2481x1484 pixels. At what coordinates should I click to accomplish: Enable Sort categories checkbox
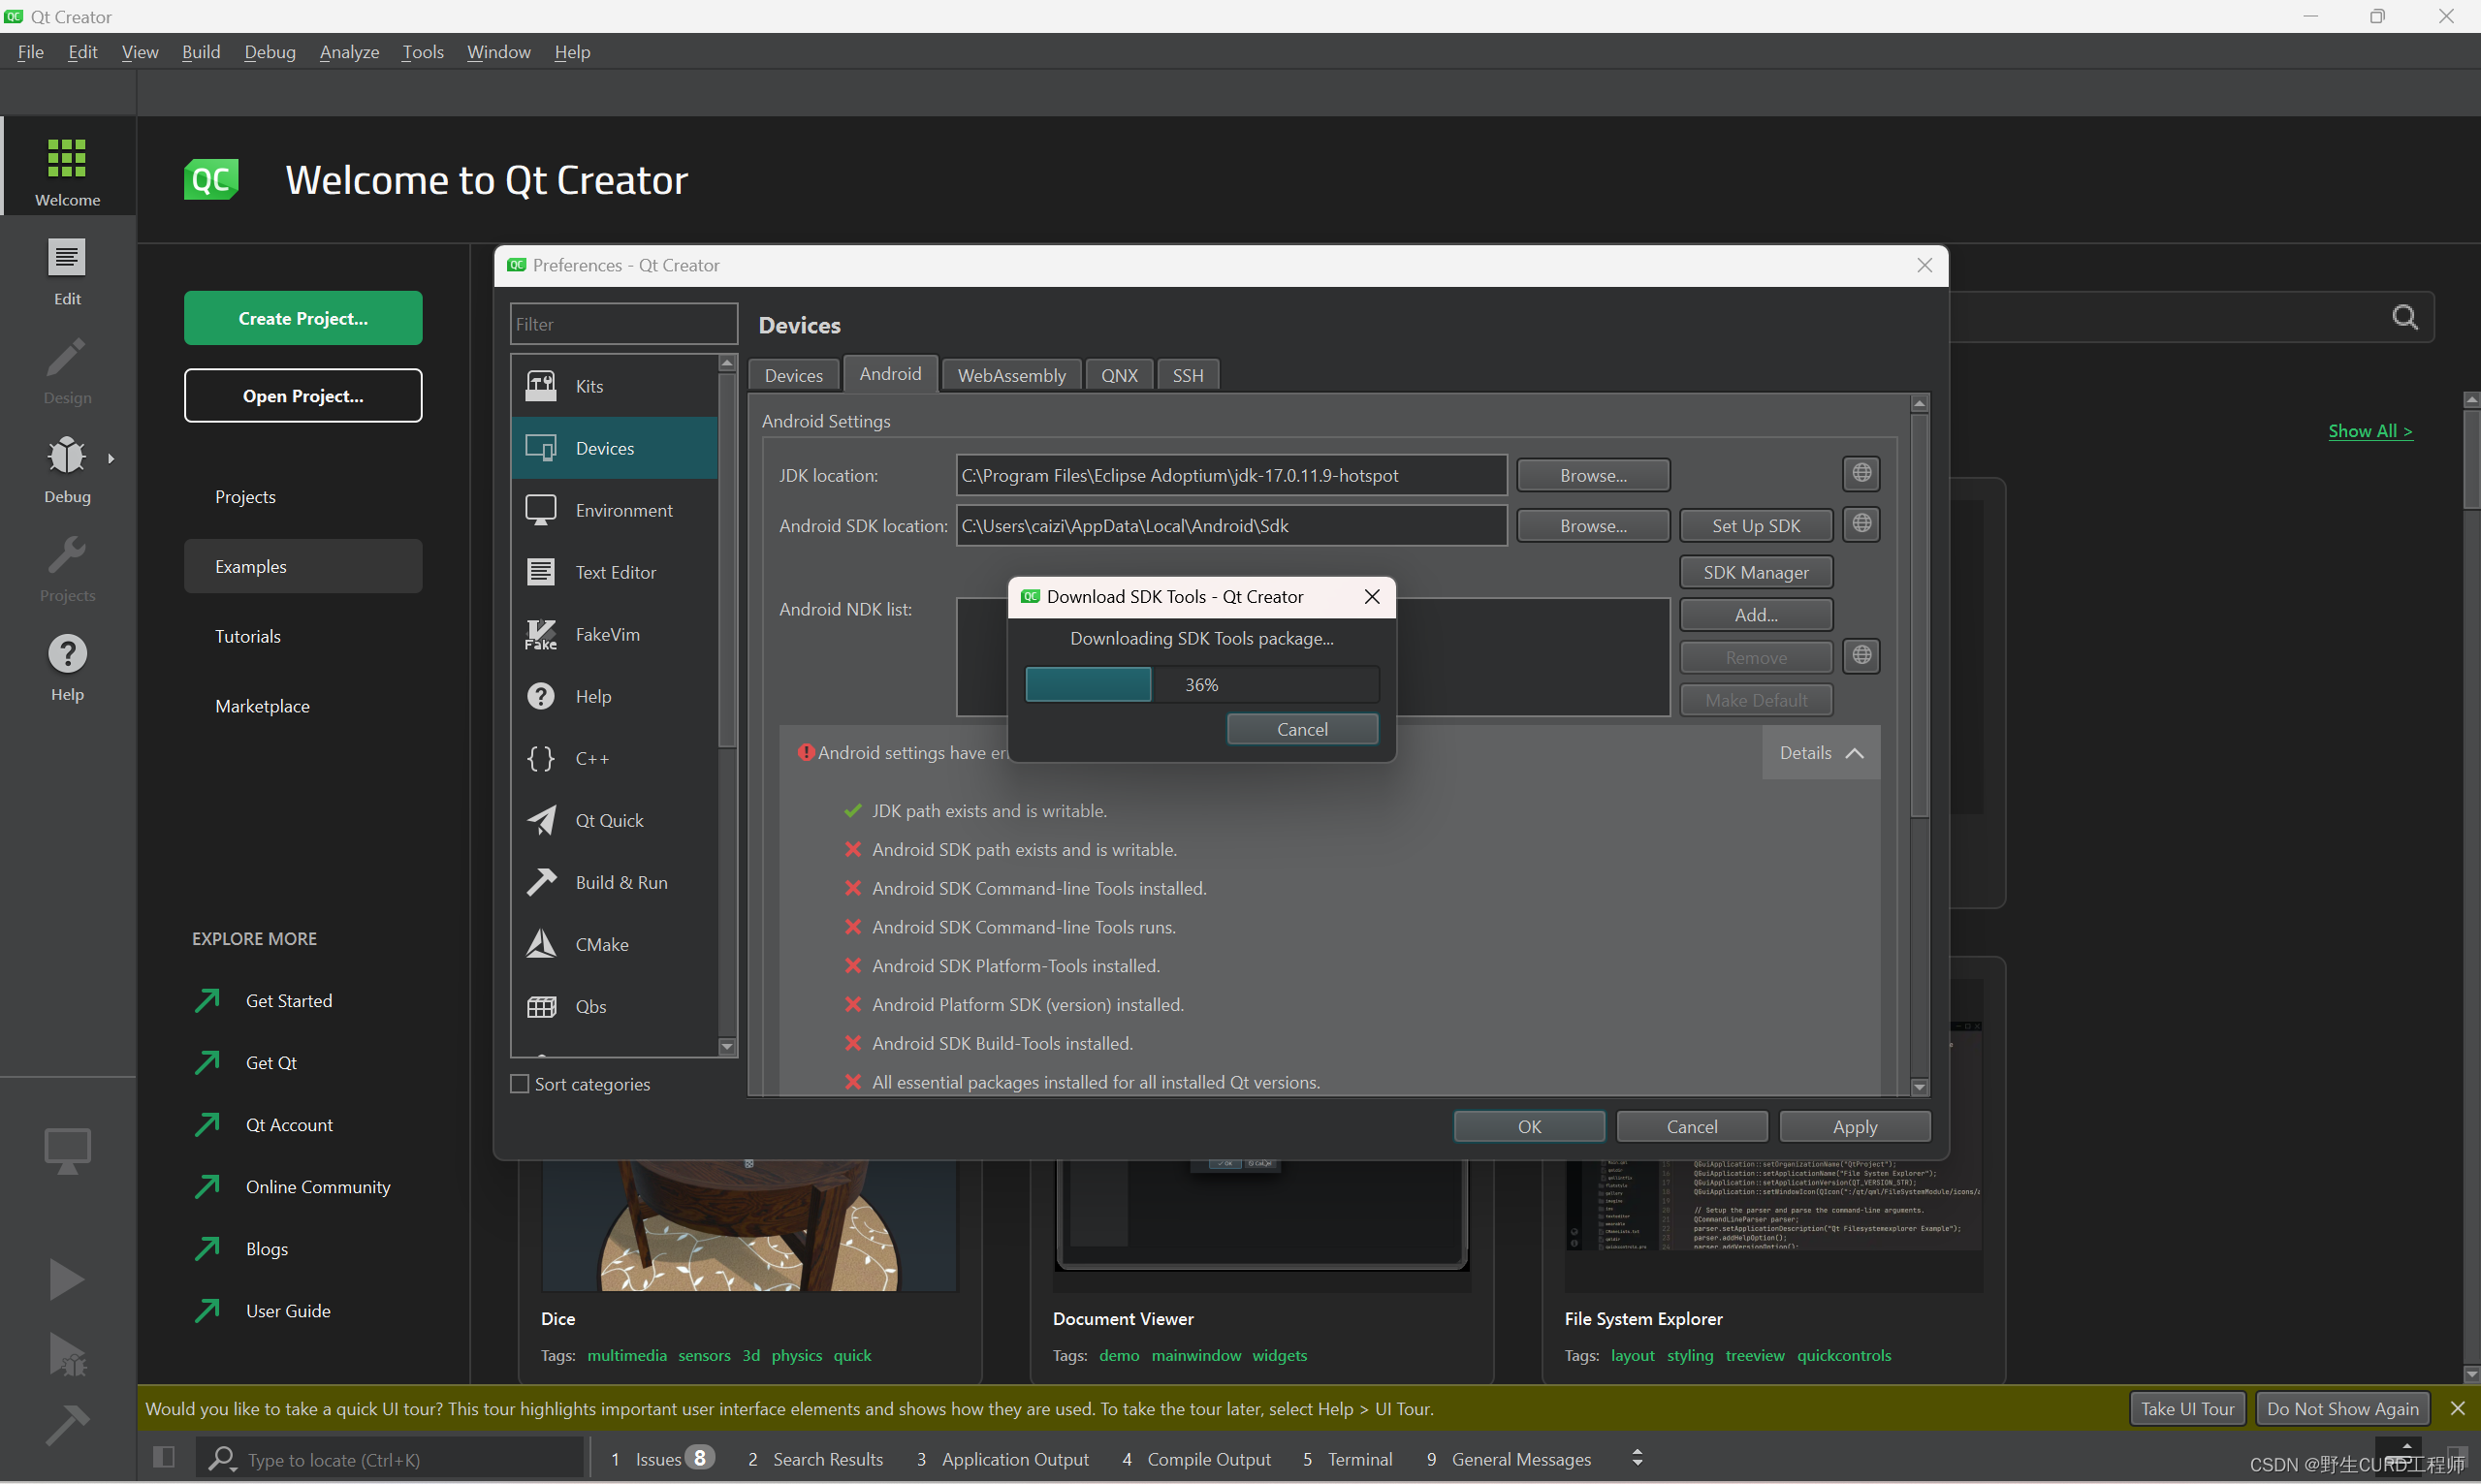click(x=520, y=1084)
